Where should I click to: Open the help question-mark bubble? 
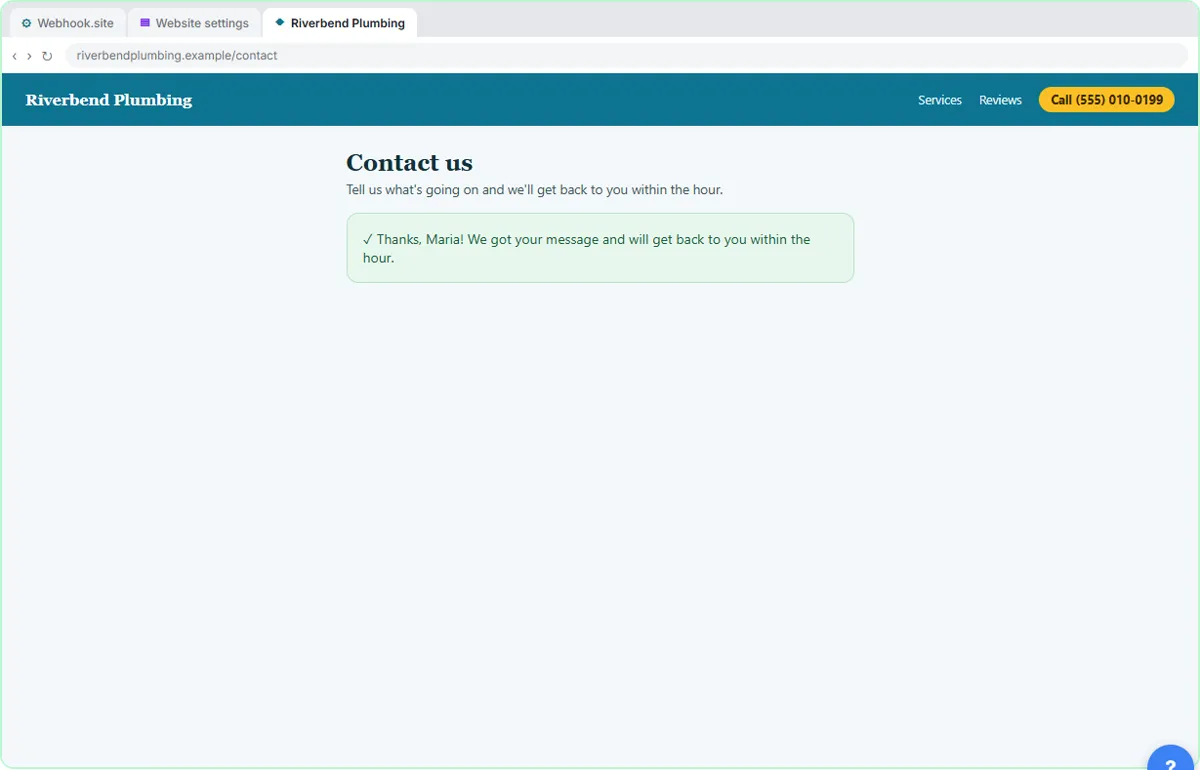(x=1170, y=758)
